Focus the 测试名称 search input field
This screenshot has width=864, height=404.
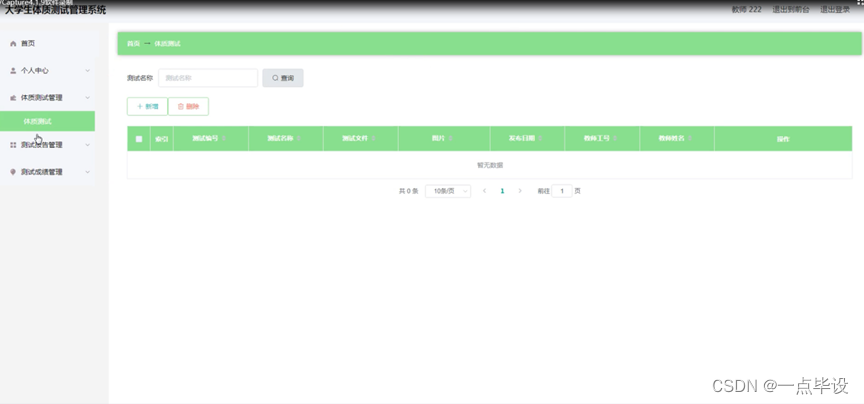pos(208,78)
